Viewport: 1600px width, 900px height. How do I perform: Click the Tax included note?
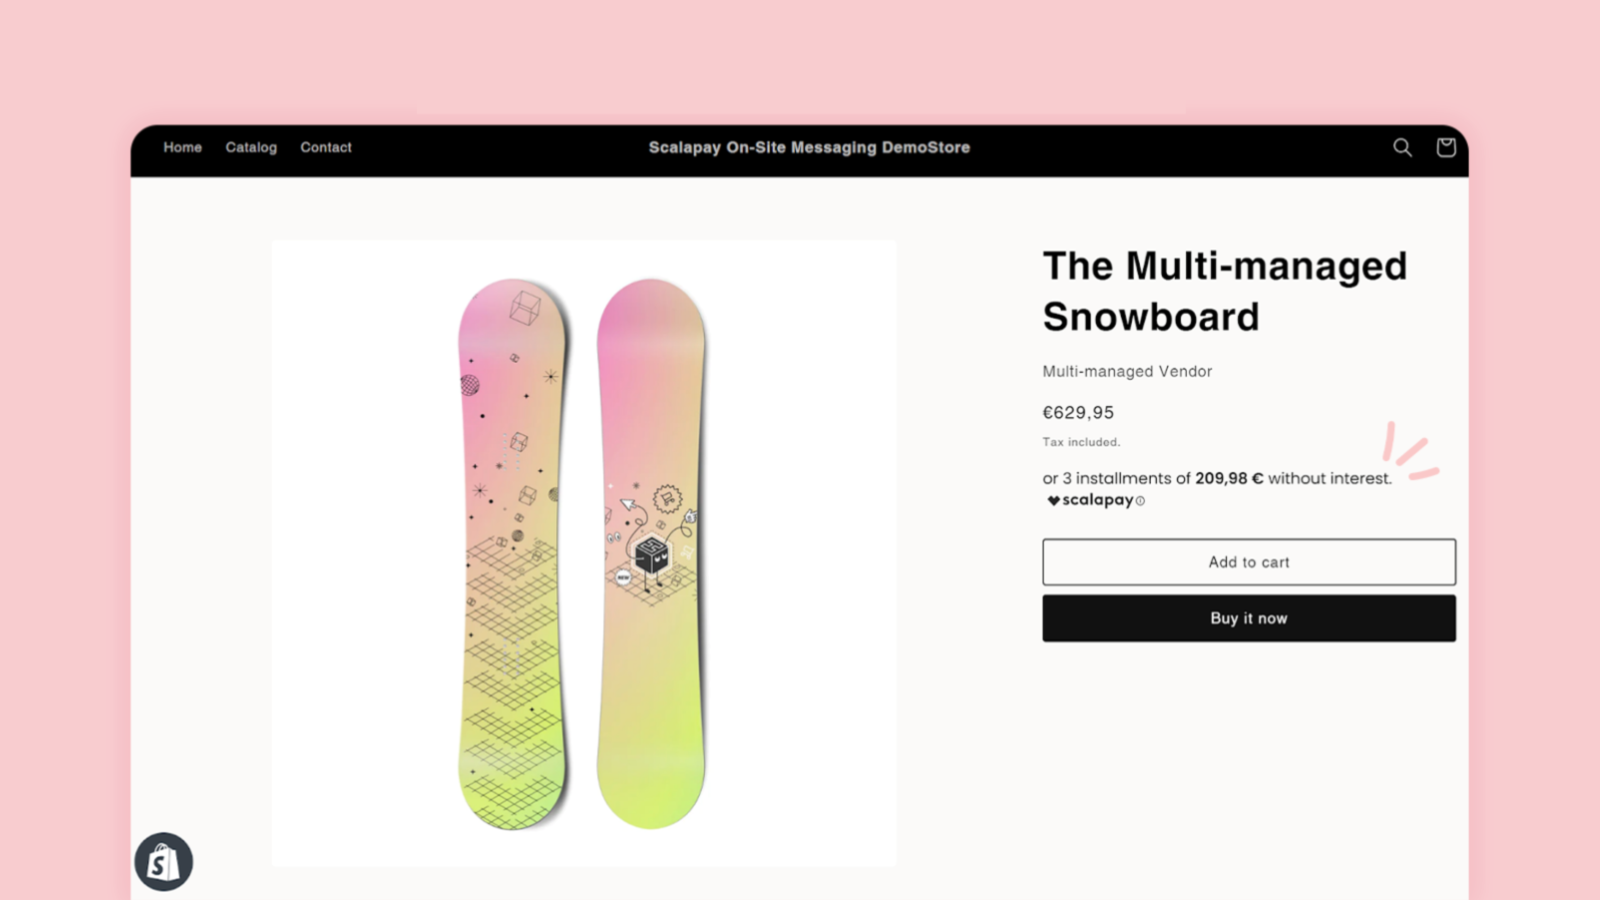[x=1081, y=442]
